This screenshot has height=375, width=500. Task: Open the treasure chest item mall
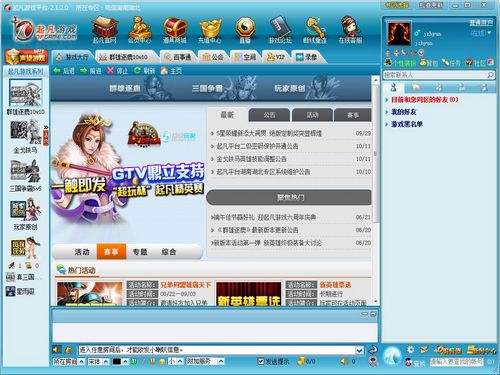coord(175,30)
